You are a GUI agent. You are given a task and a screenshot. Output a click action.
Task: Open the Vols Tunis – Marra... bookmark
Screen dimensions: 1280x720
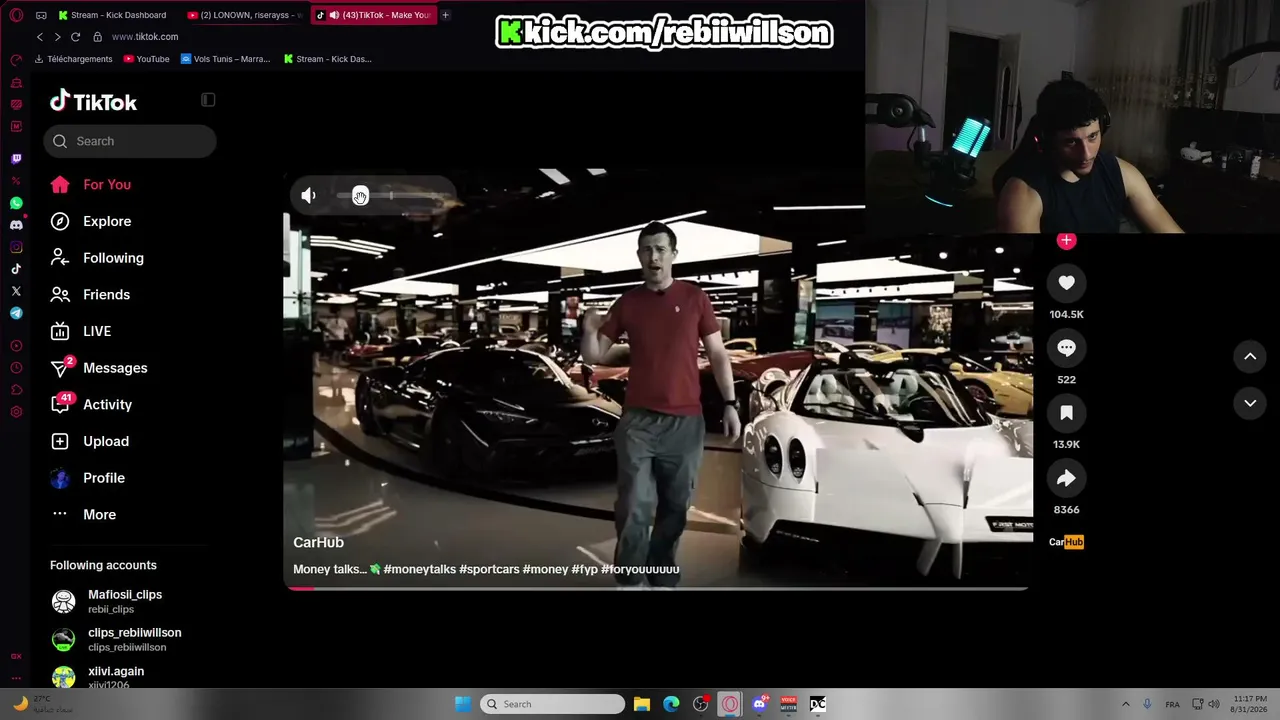point(226,59)
